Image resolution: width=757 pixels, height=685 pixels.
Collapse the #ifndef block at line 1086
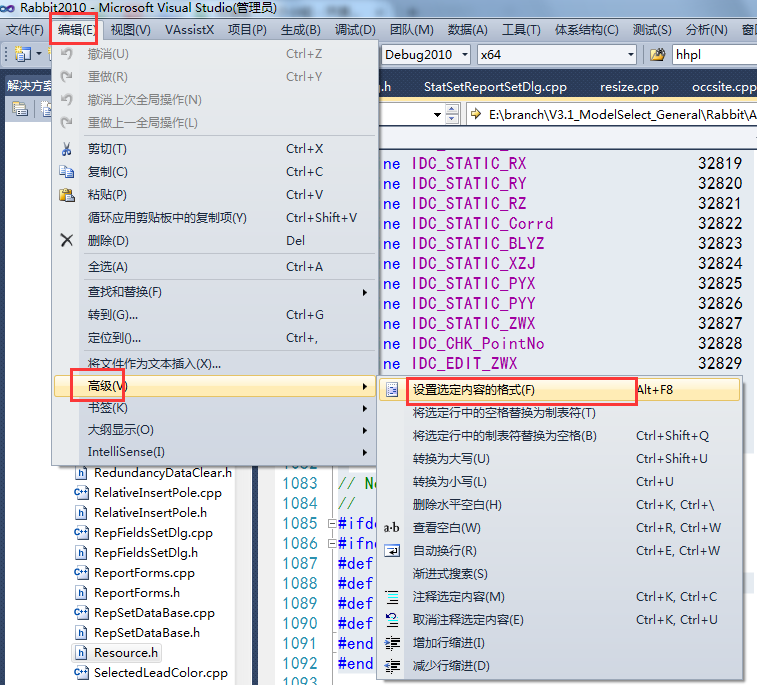coord(332,544)
